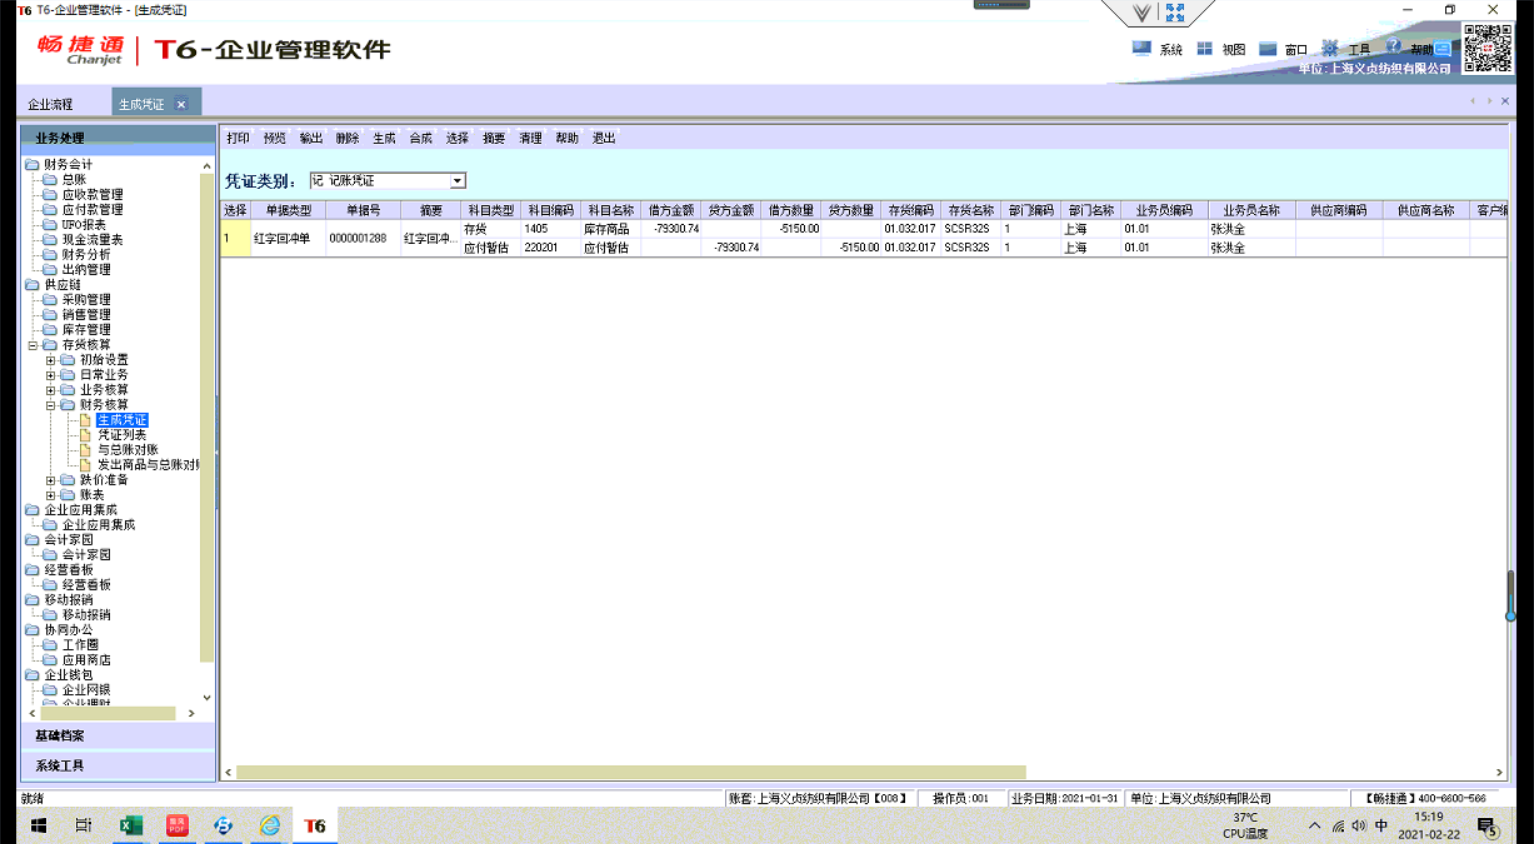Click the 选择 cell of row 1
This screenshot has width=1534, height=844.
coord(236,238)
